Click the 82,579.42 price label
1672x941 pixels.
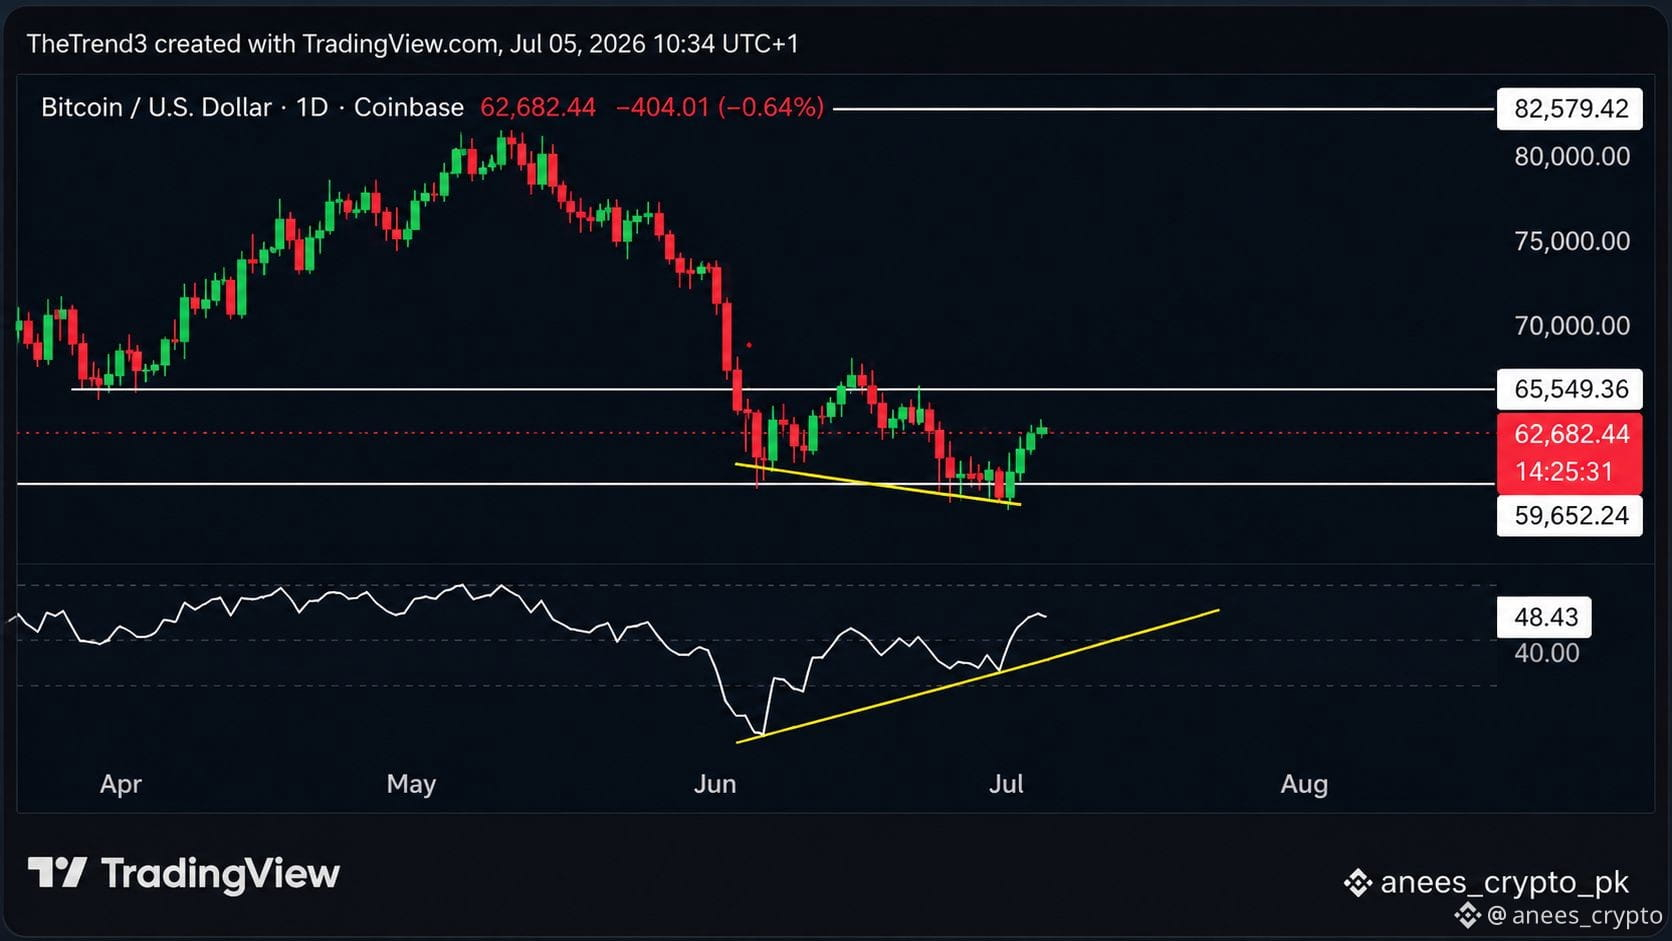[1570, 109]
